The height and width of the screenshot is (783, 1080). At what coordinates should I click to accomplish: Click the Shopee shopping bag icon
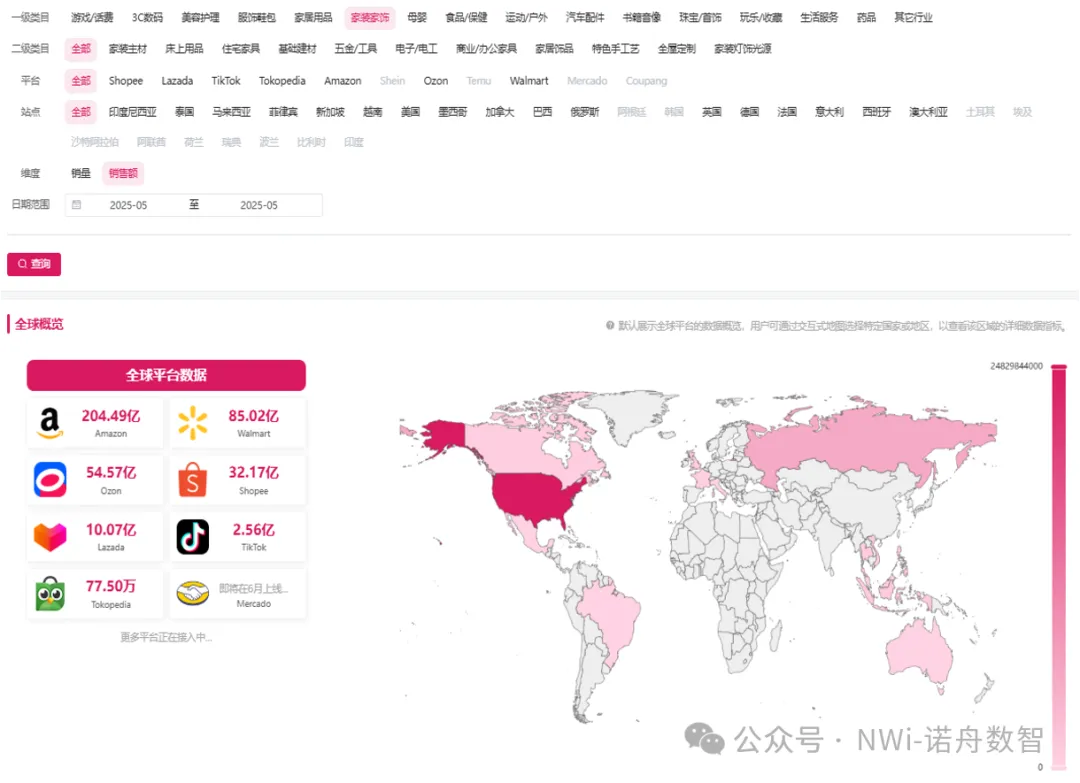coord(193,480)
